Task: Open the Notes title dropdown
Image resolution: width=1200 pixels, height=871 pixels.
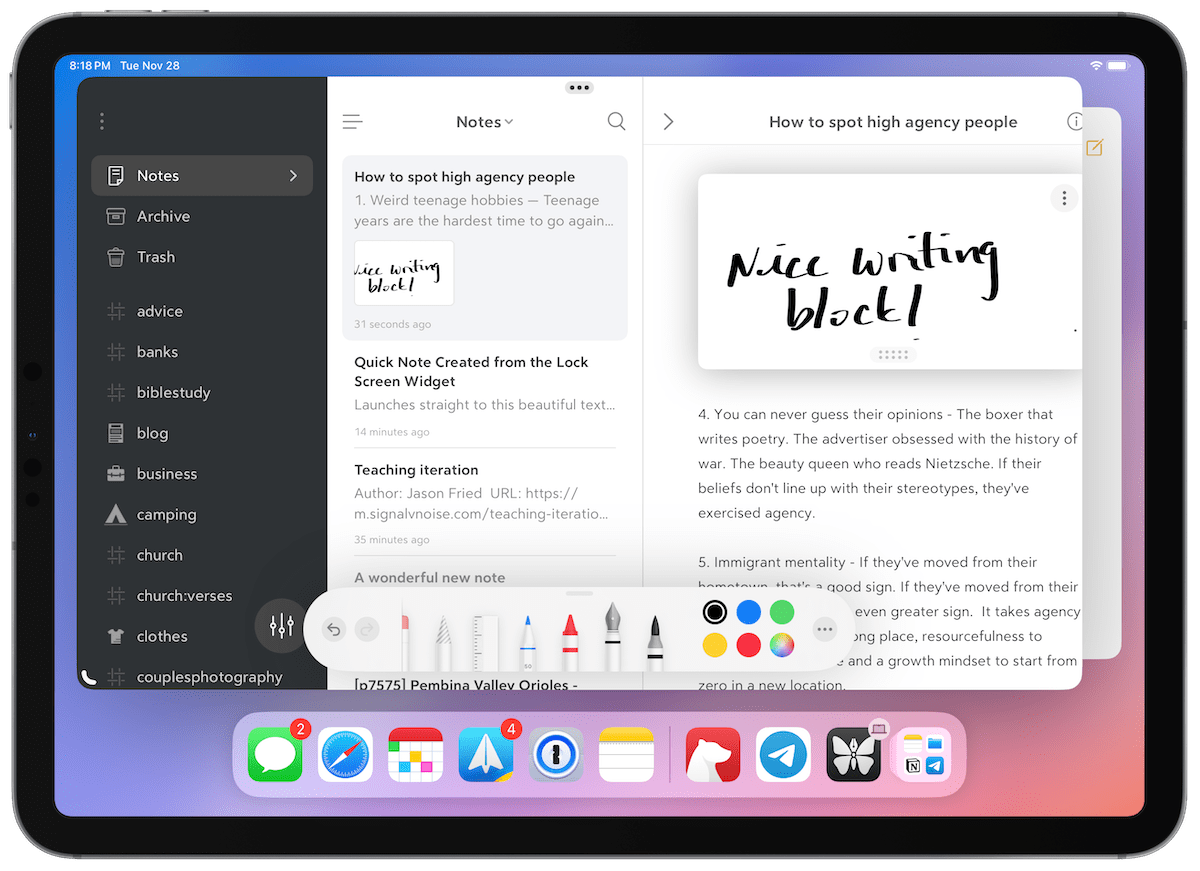Action: pyautogui.click(x=485, y=121)
